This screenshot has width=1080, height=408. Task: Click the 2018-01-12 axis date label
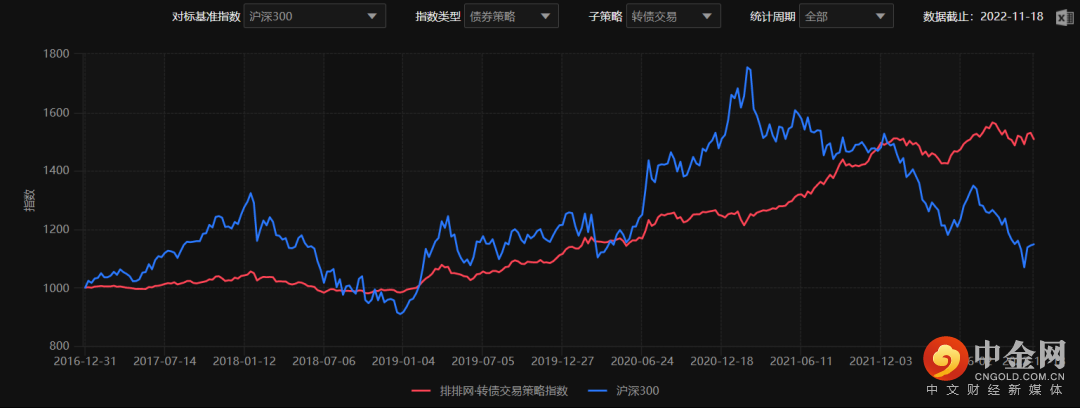245,360
